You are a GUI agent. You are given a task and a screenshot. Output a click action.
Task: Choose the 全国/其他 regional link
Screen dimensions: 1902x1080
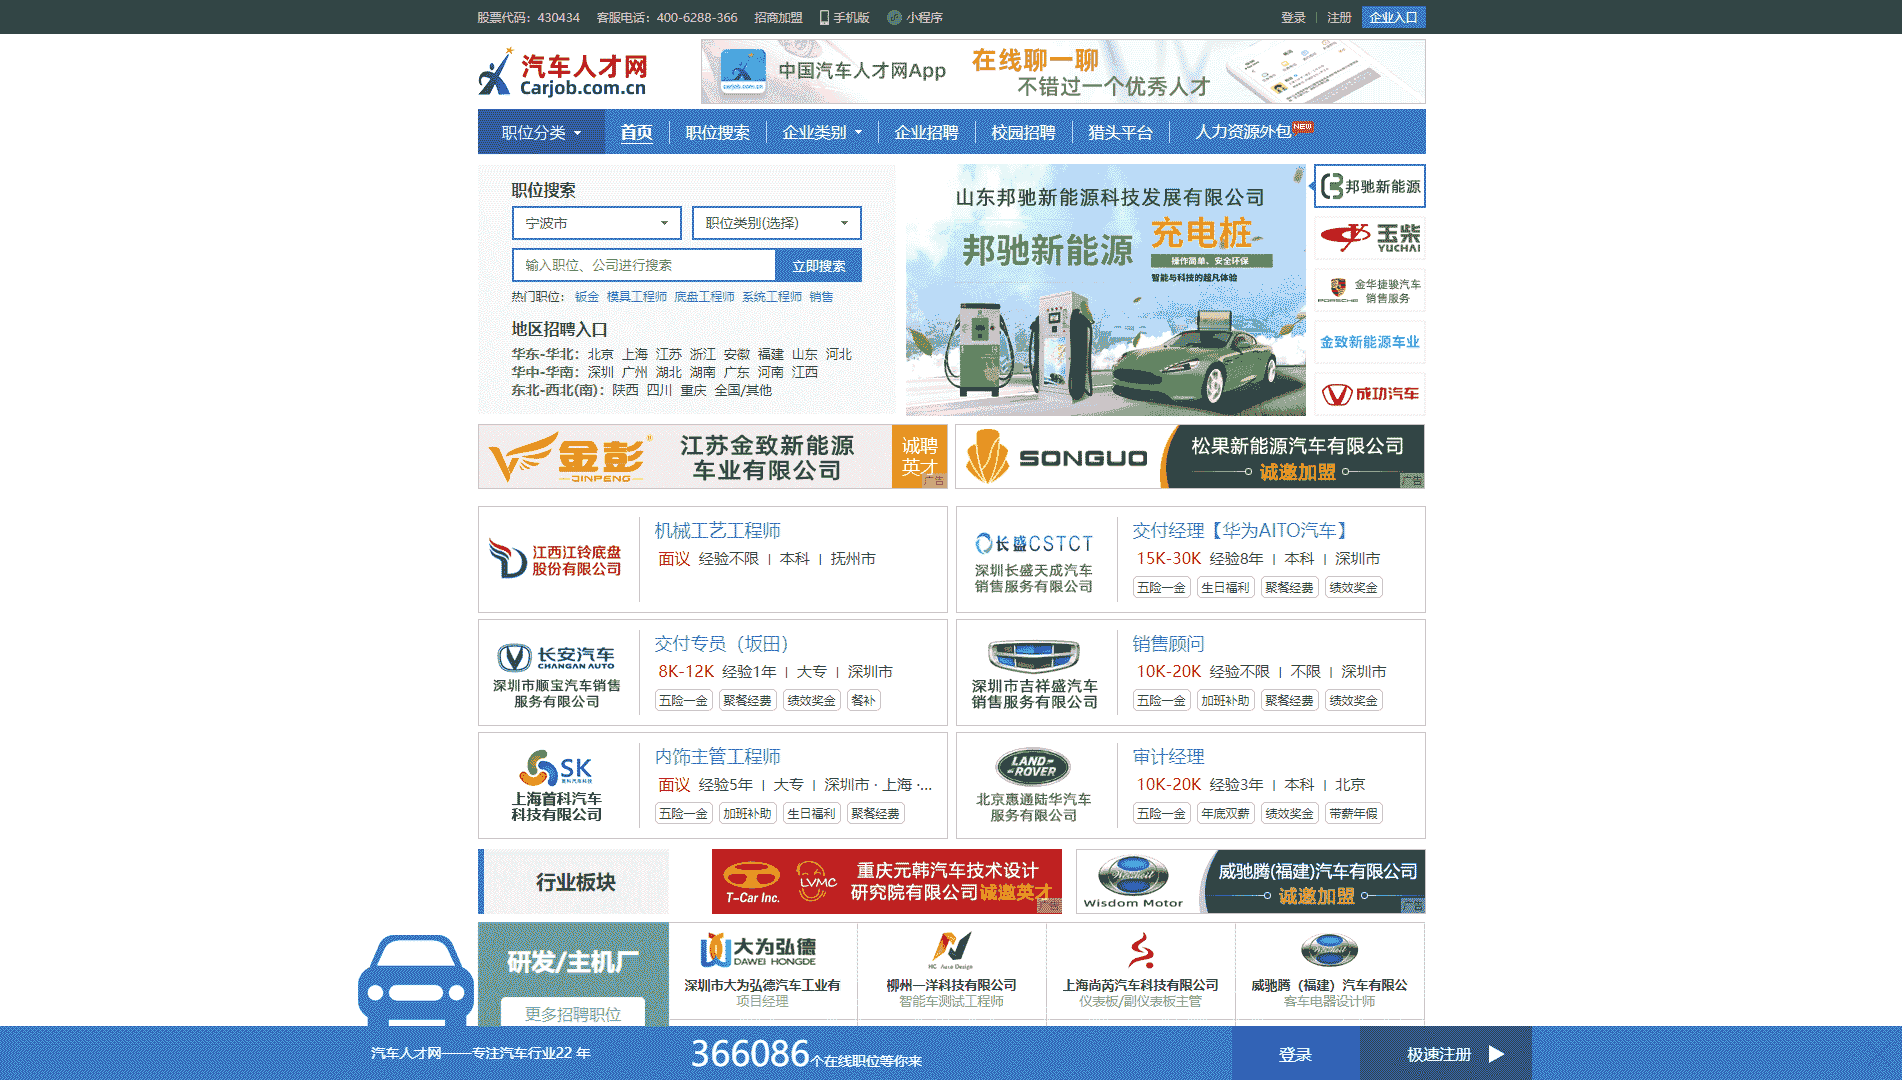pyautogui.click(x=743, y=390)
